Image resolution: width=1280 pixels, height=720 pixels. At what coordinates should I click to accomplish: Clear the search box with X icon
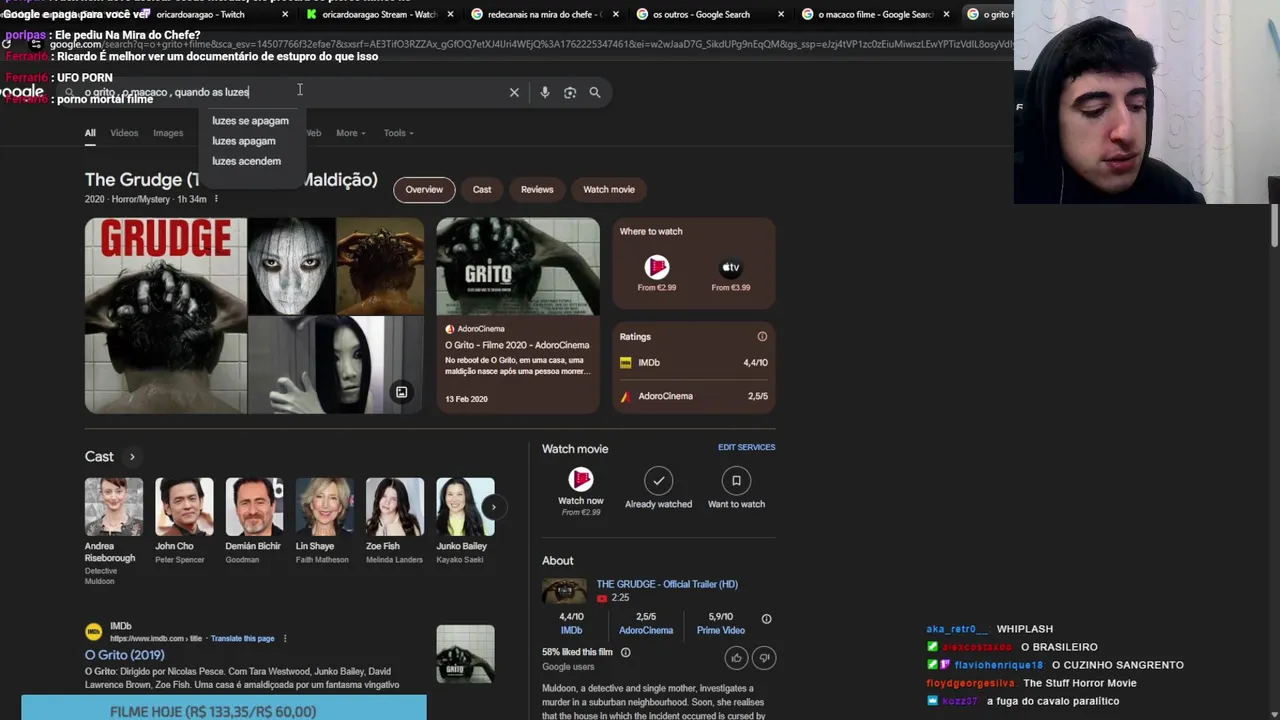tap(514, 92)
